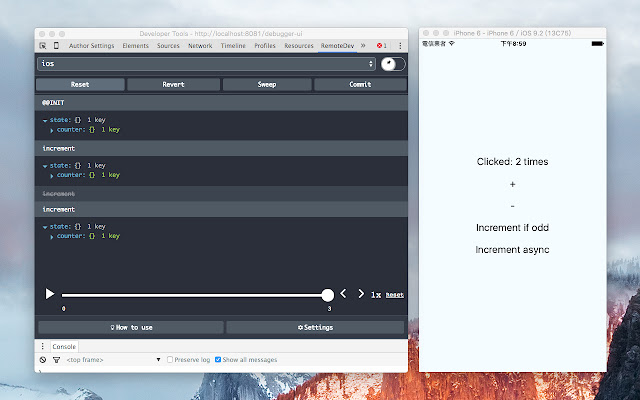Open the DevTools three-dot menu

tap(400, 46)
